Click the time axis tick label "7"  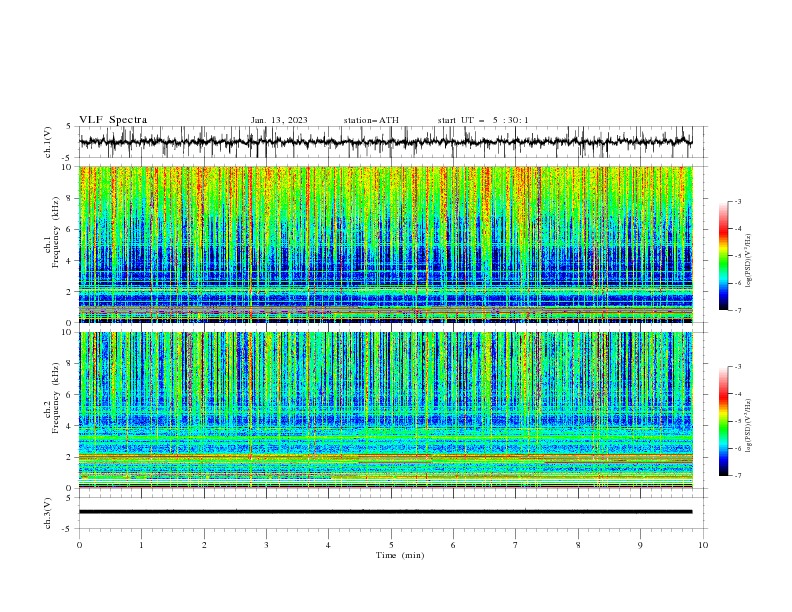pyautogui.click(x=516, y=545)
